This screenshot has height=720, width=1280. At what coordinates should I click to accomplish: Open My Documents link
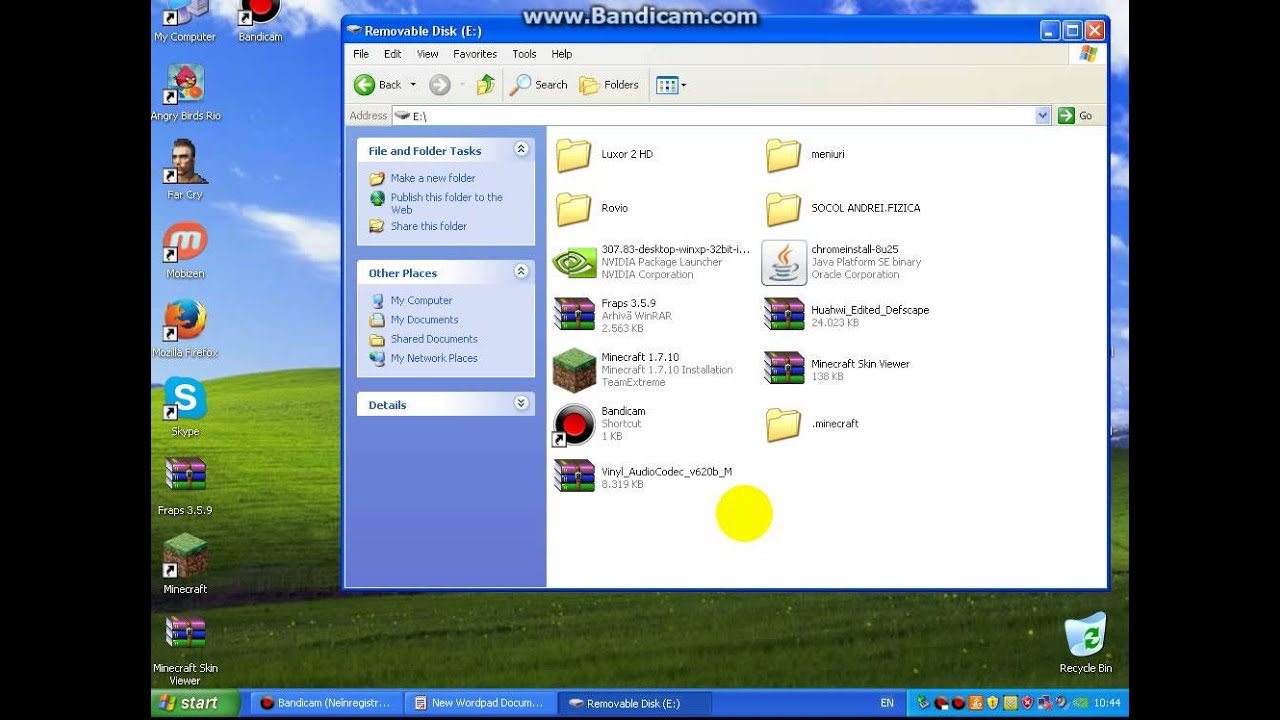pos(424,320)
